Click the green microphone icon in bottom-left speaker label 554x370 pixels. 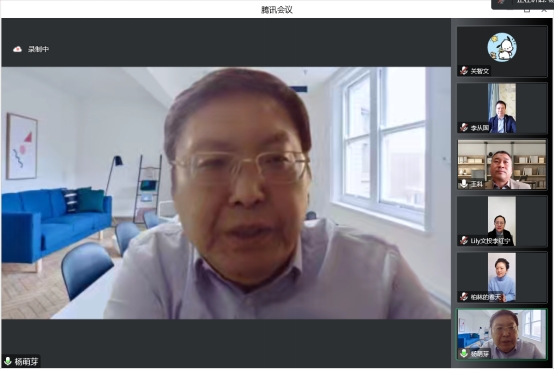tap(7, 362)
